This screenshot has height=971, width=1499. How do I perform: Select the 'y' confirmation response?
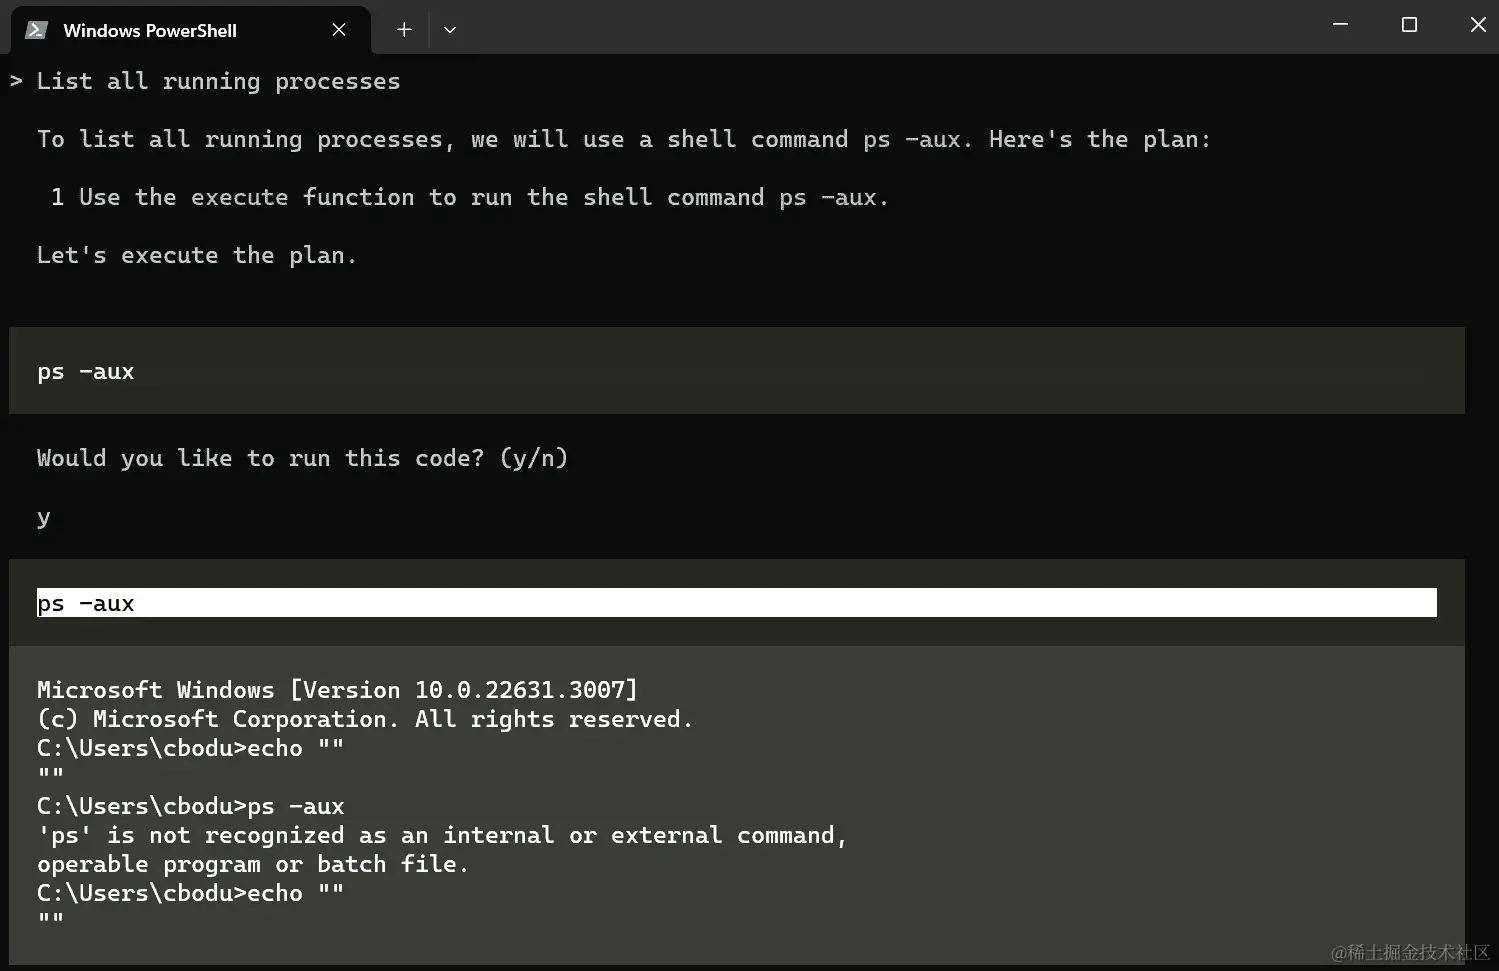coord(43,516)
